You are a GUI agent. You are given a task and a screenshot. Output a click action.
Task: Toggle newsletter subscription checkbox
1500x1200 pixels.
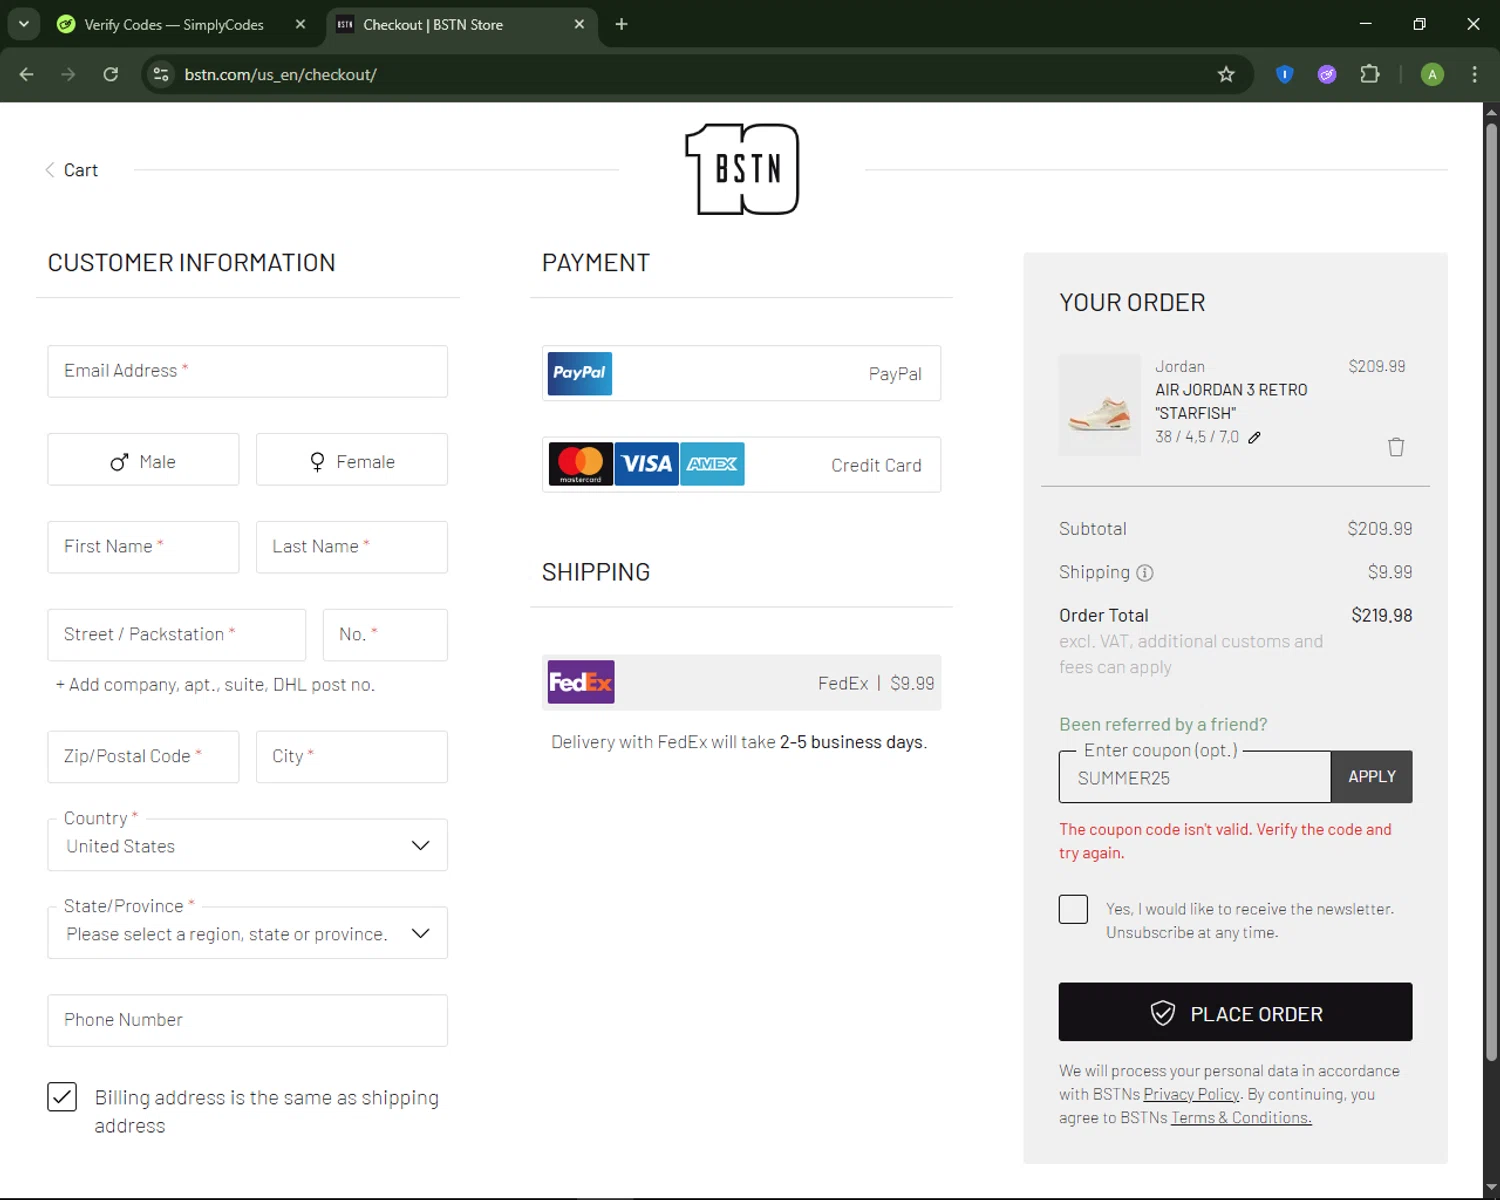click(x=1073, y=909)
